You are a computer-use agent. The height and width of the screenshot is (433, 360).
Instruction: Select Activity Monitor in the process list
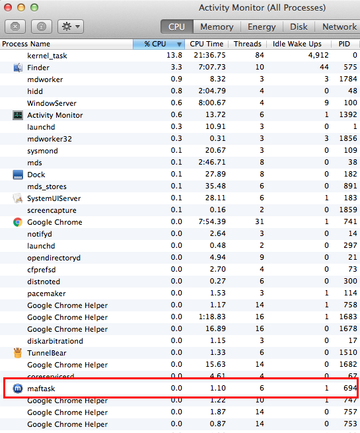[x=55, y=115]
